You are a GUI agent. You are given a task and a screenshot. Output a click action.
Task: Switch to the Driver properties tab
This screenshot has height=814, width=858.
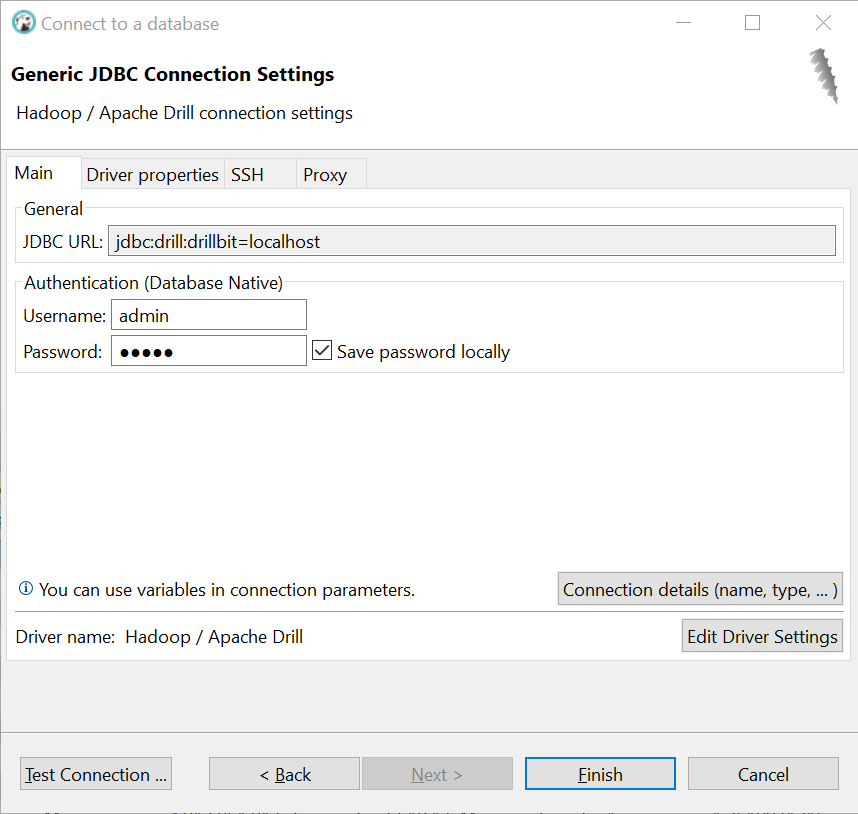click(152, 174)
